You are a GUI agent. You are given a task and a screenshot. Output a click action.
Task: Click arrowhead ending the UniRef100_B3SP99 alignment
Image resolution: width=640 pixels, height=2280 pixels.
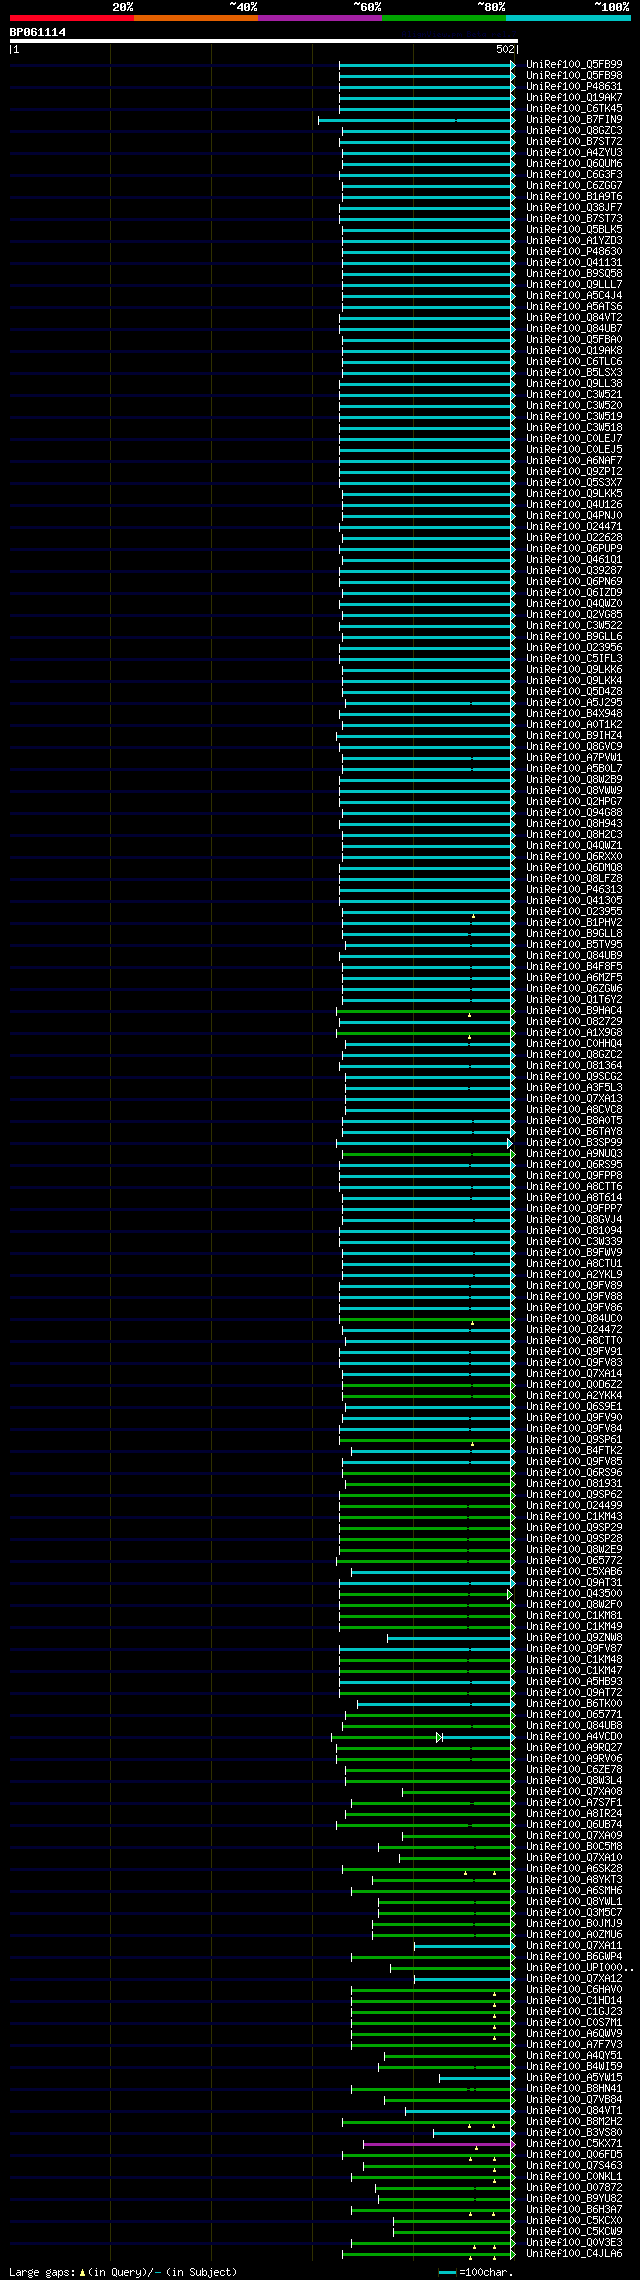[510, 1142]
